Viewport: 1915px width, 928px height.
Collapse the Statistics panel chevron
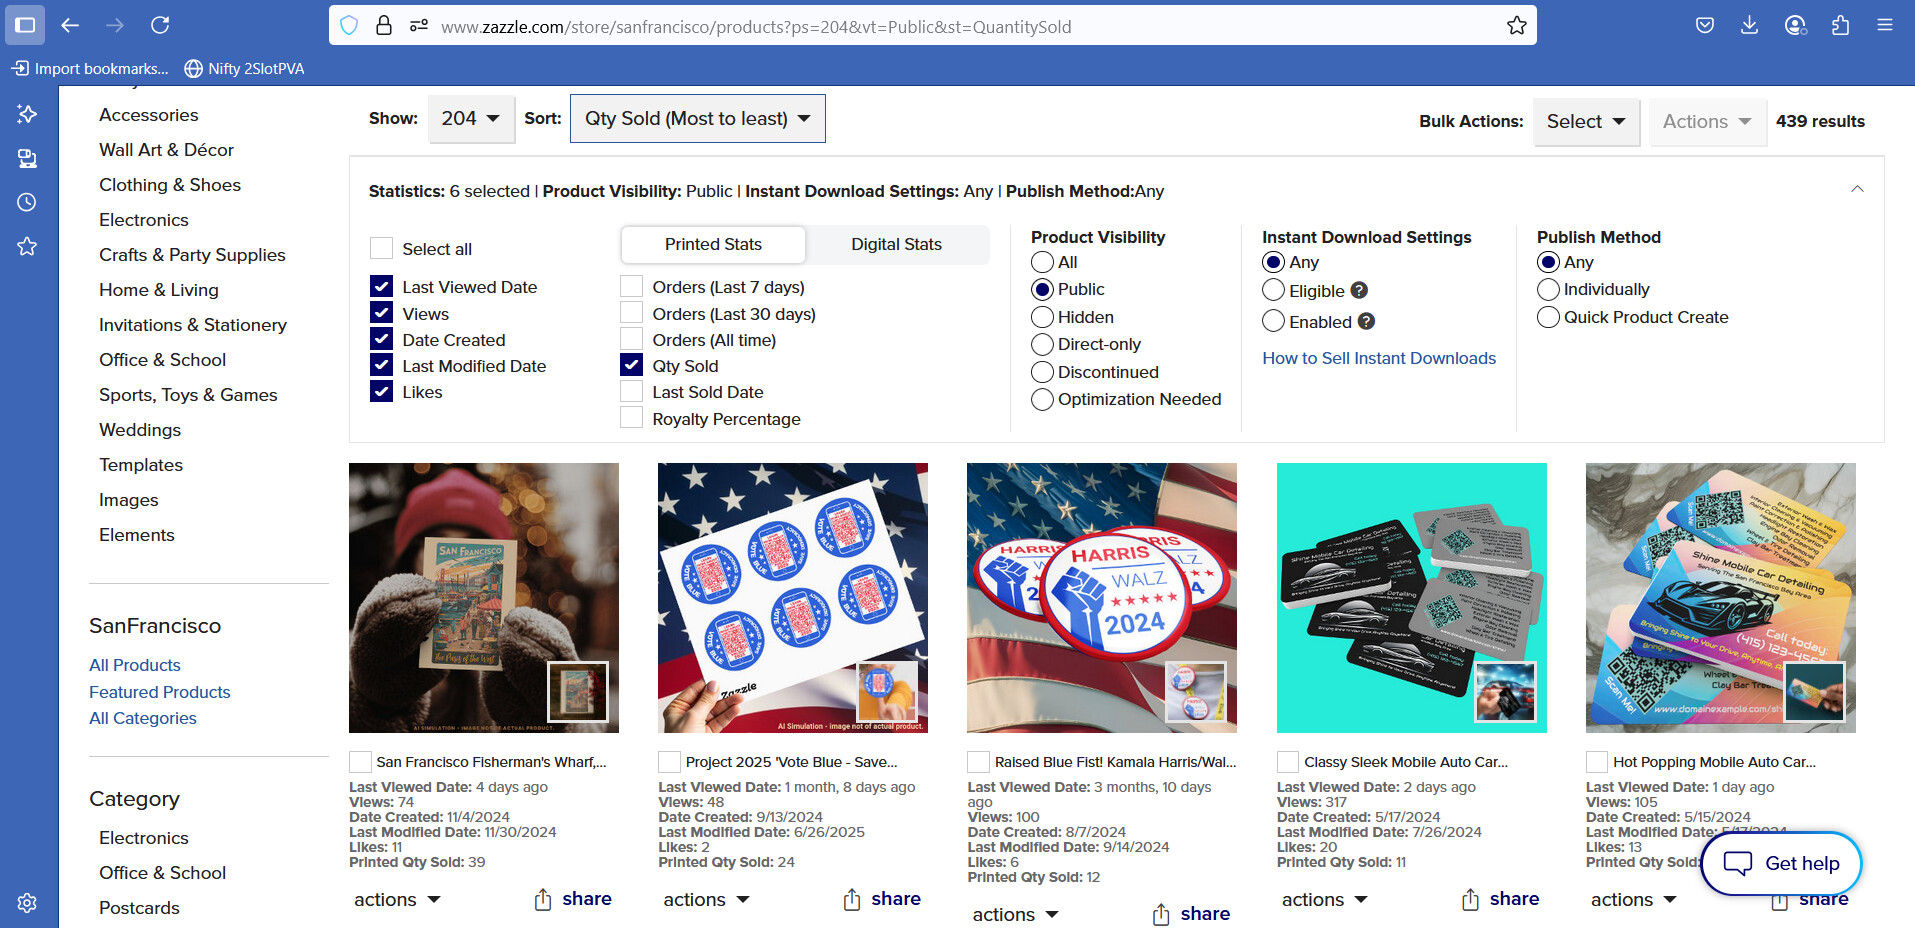[x=1857, y=190]
